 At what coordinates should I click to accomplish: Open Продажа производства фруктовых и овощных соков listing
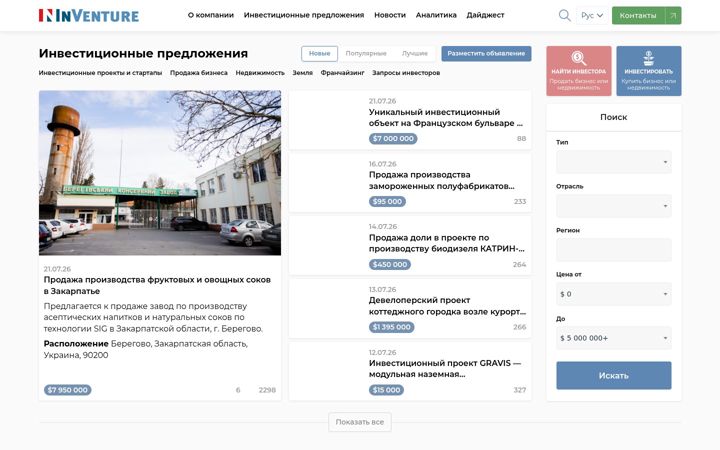point(157,285)
